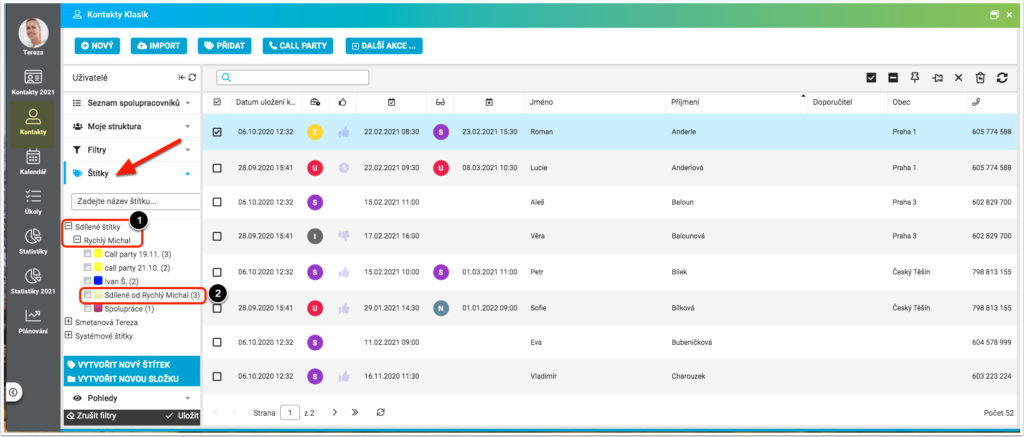Click the unpin icon in table toolbar

(938, 78)
